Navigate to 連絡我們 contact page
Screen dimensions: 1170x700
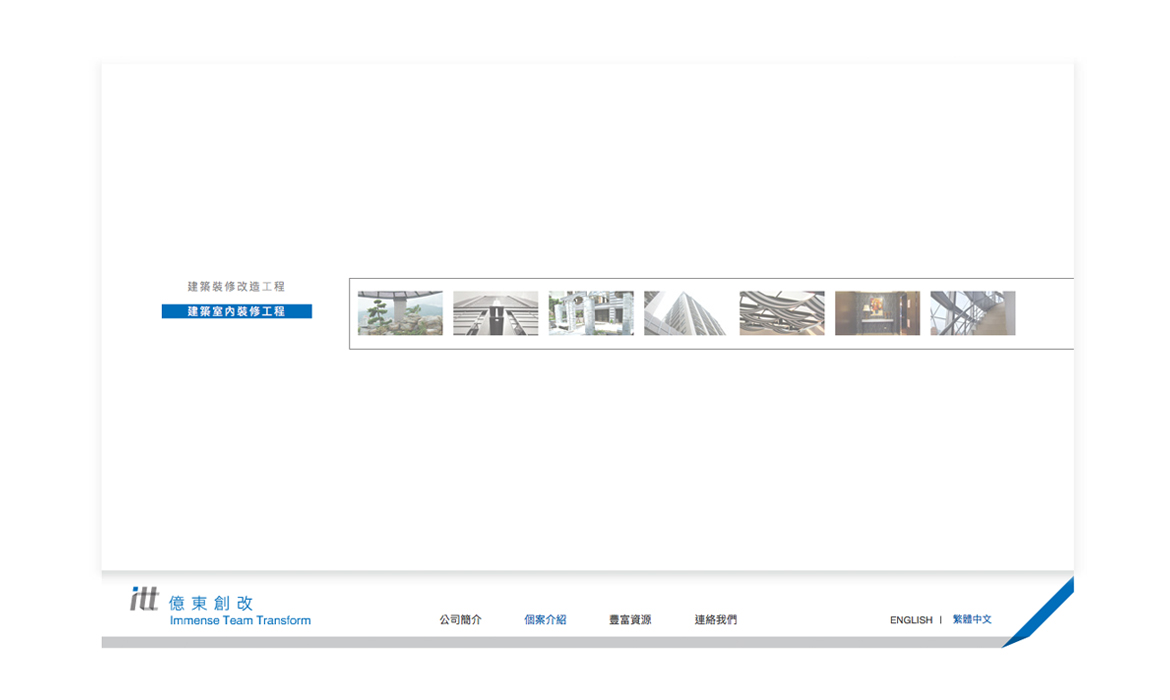pyautogui.click(x=716, y=620)
